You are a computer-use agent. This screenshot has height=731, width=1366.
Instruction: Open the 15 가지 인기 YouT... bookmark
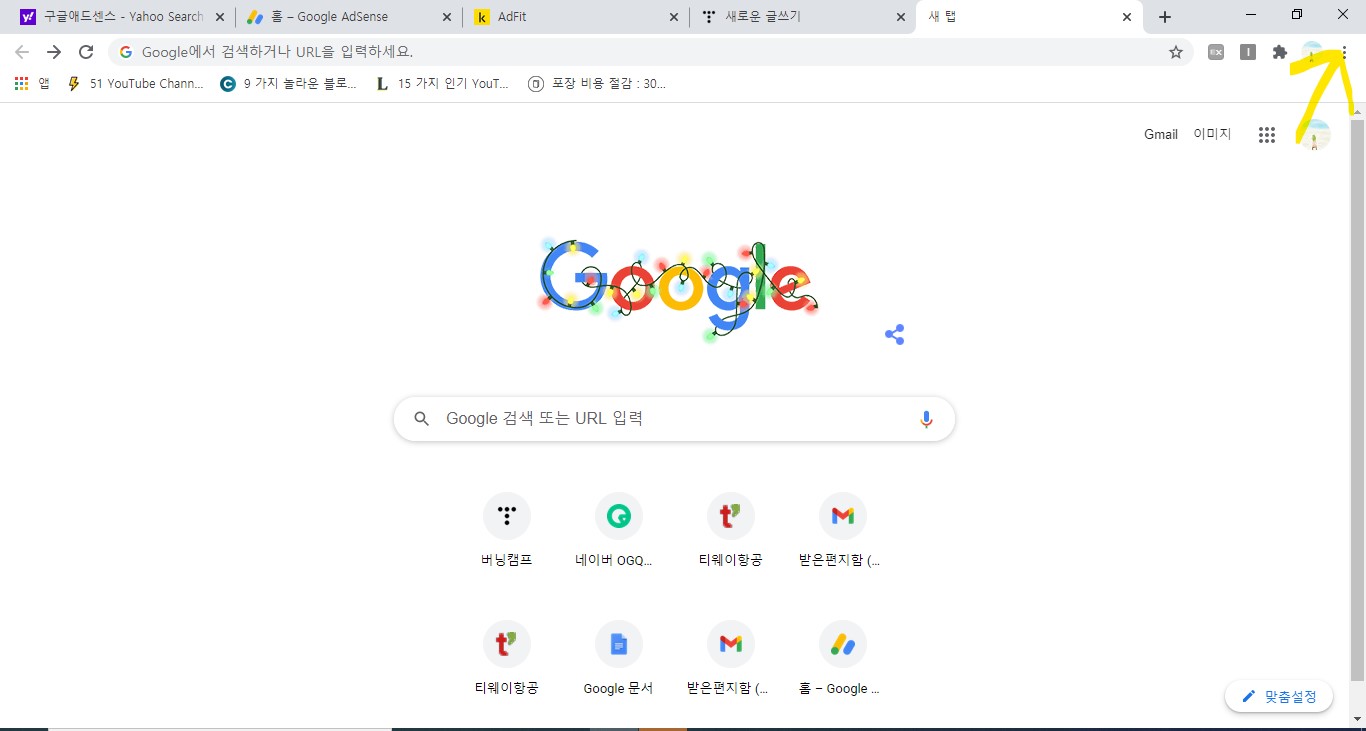tap(442, 84)
